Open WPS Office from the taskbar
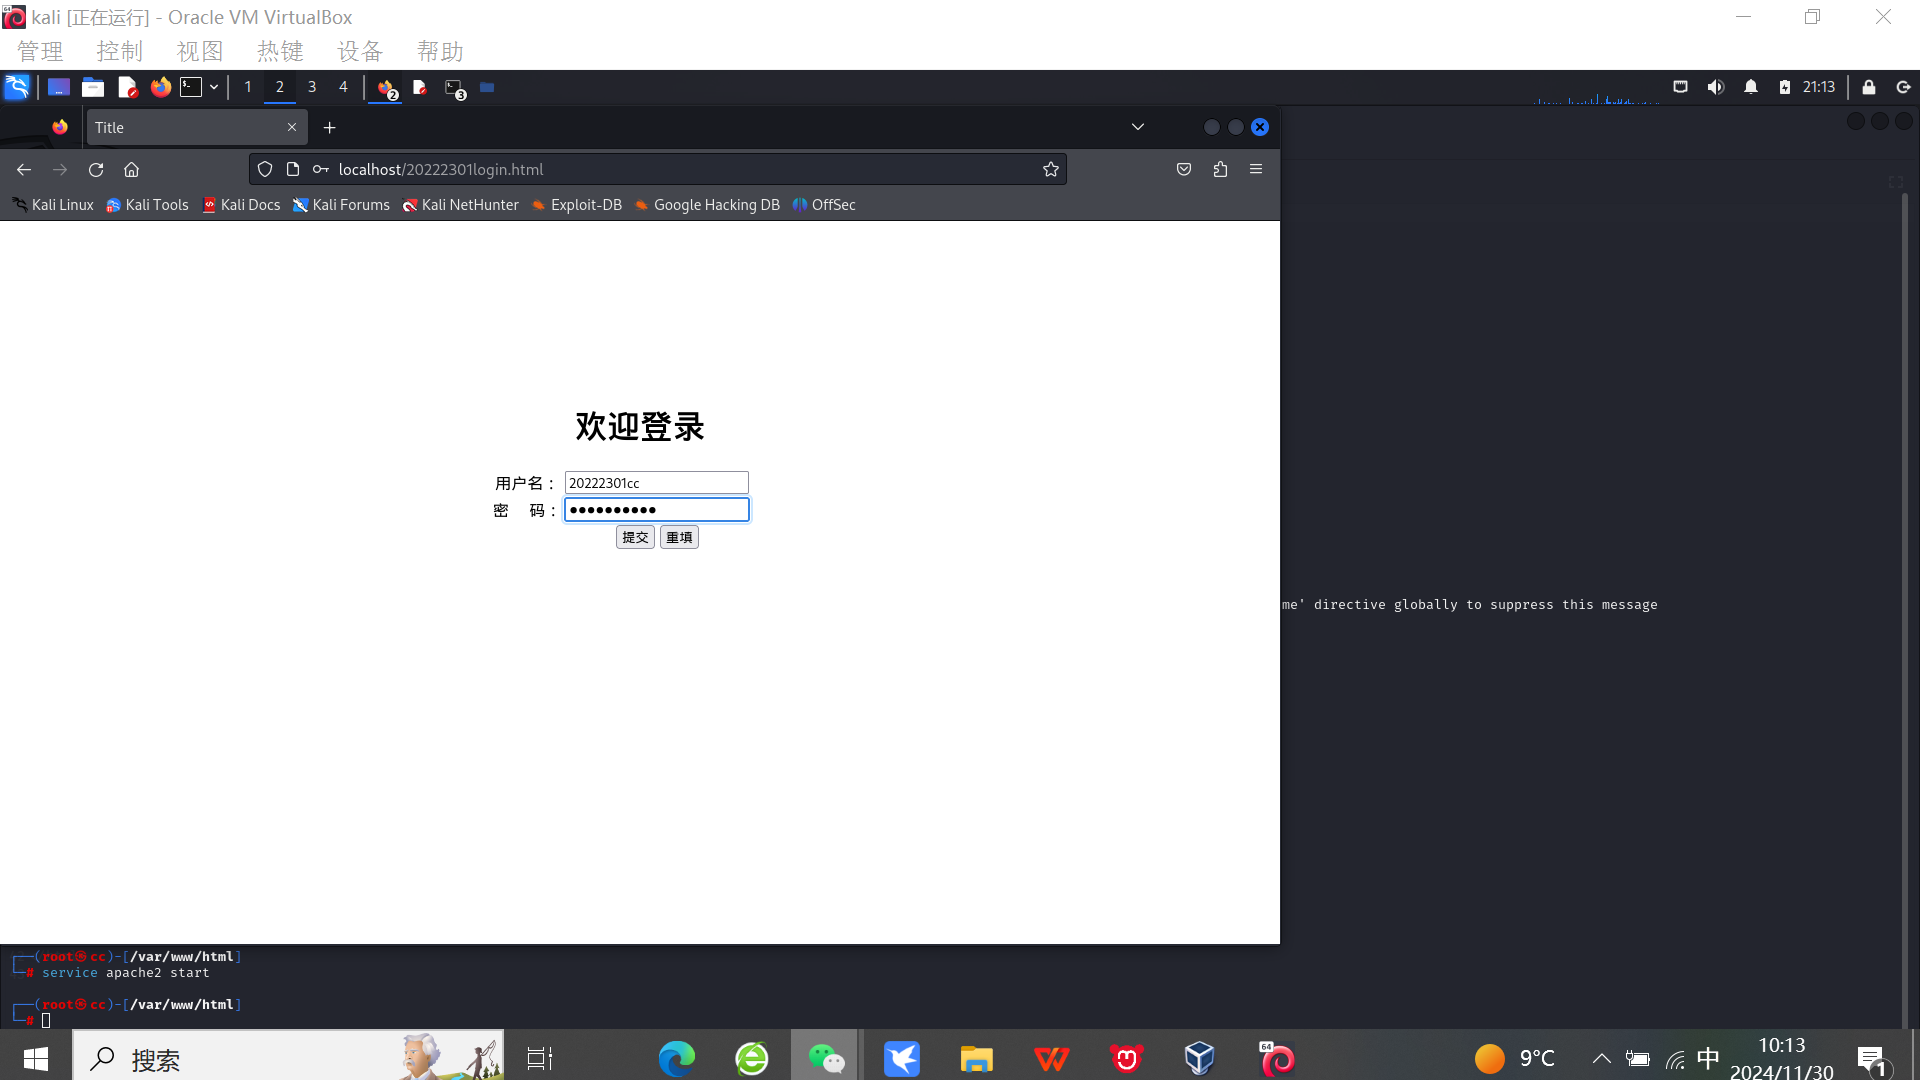 [1052, 1058]
